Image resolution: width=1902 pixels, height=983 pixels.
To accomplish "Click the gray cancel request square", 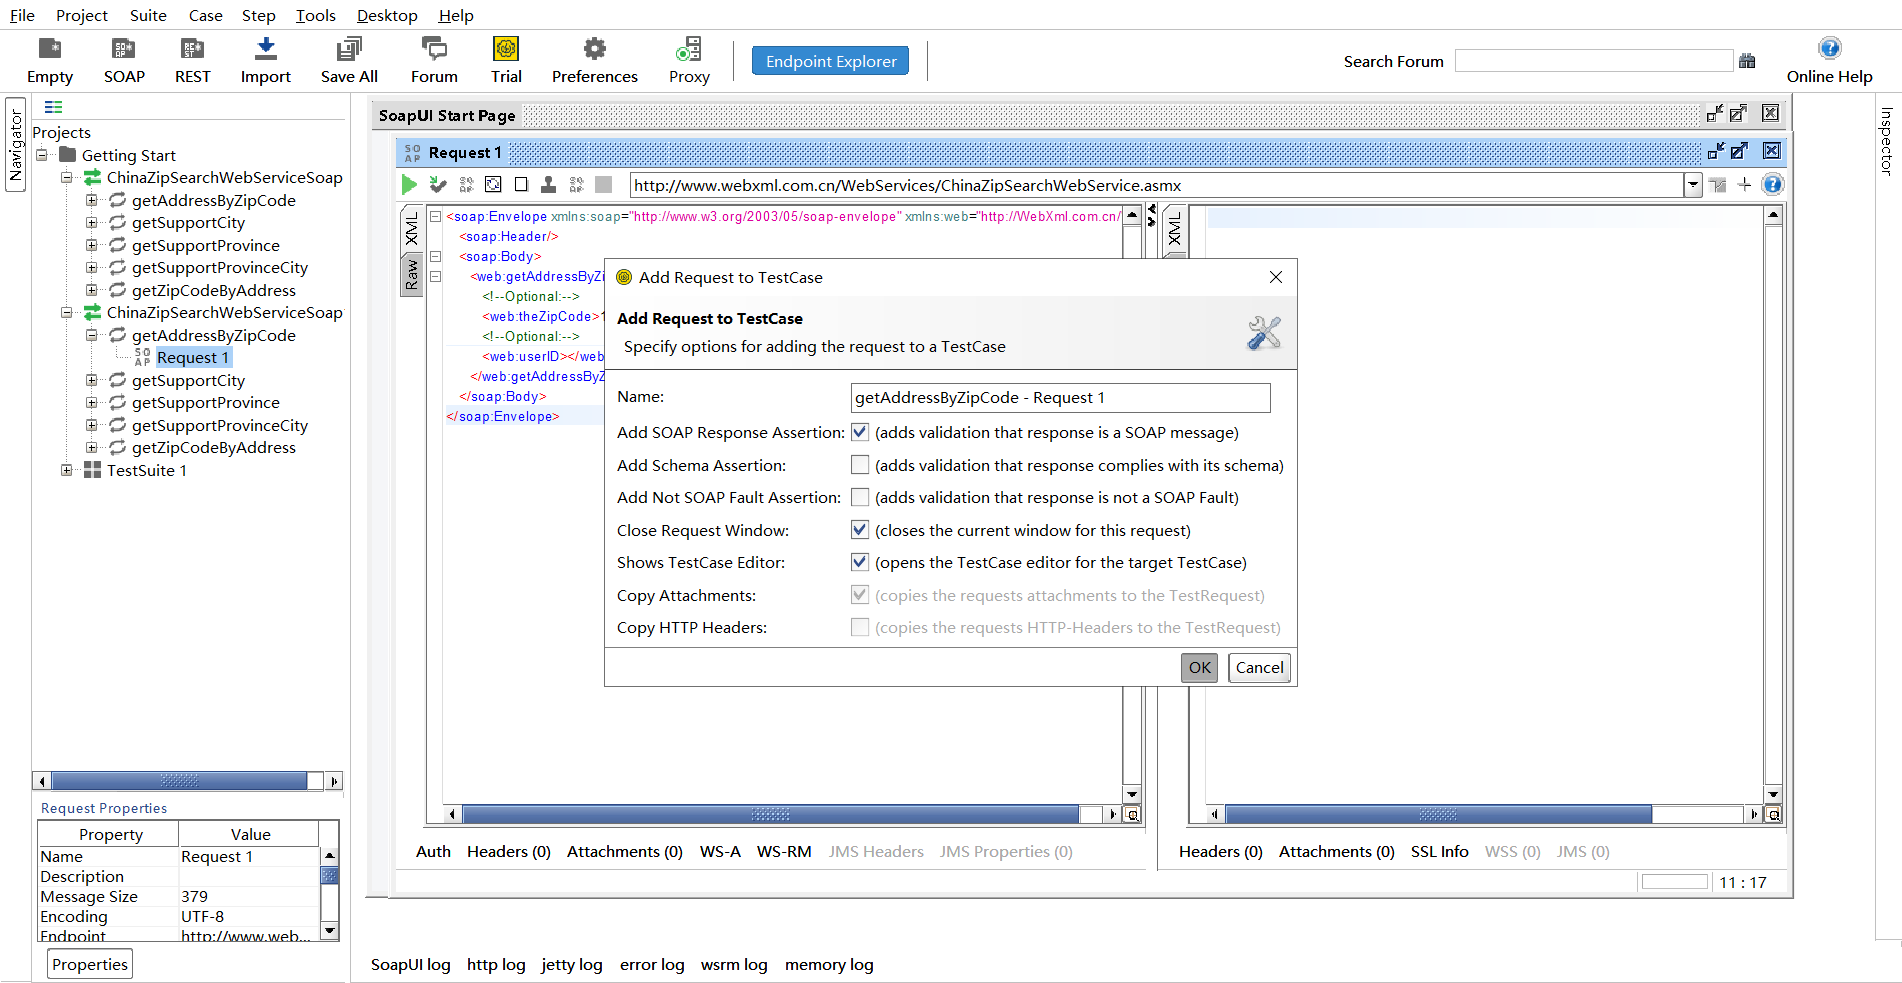I will pyautogui.click(x=603, y=185).
